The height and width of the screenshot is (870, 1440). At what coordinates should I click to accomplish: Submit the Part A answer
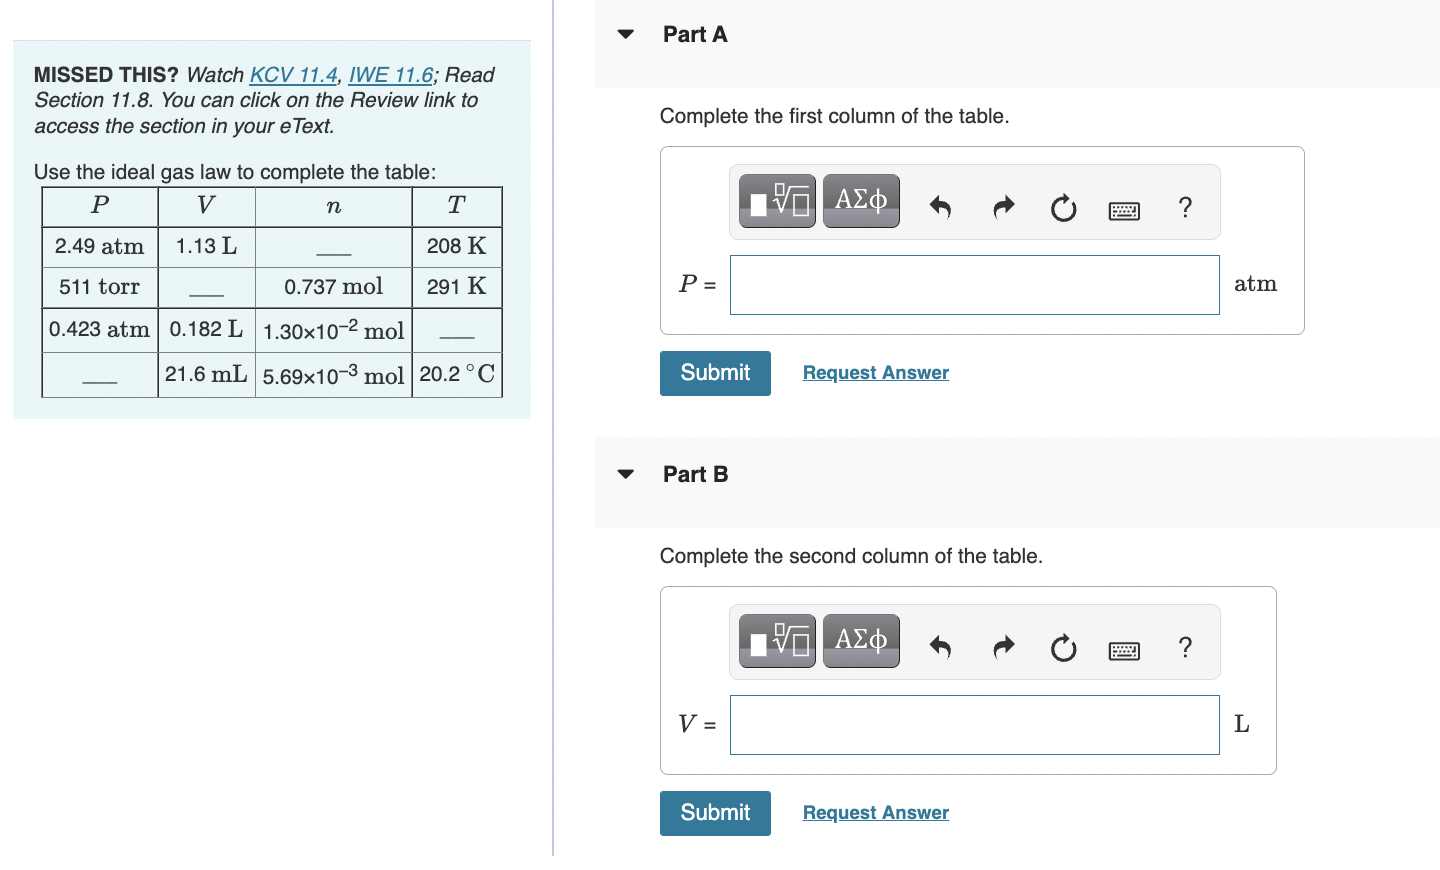pyautogui.click(x=715, y=373)
